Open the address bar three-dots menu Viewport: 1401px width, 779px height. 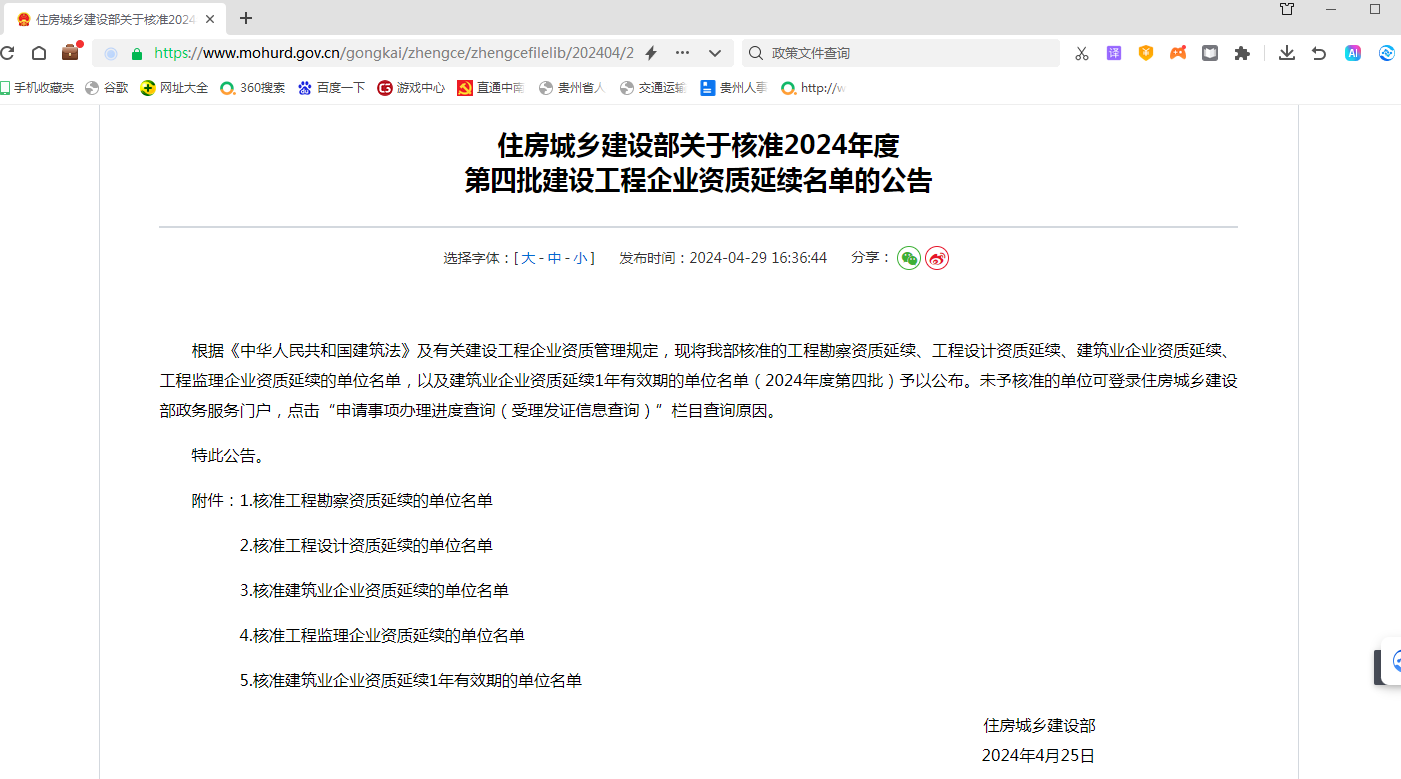click(682, 53)
